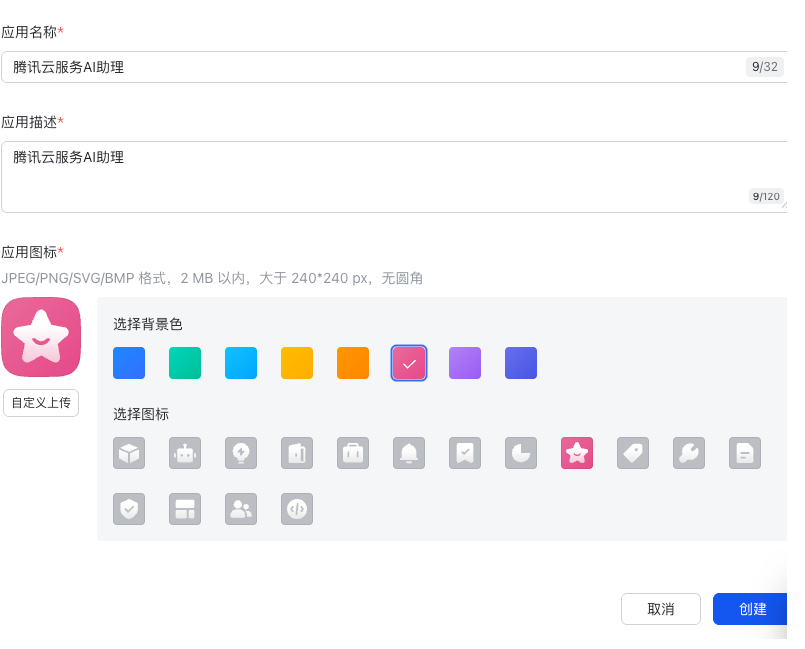Choose the wallet-style app icon
The height and width of the screenshot is (649, 805).
coord(297,453)
